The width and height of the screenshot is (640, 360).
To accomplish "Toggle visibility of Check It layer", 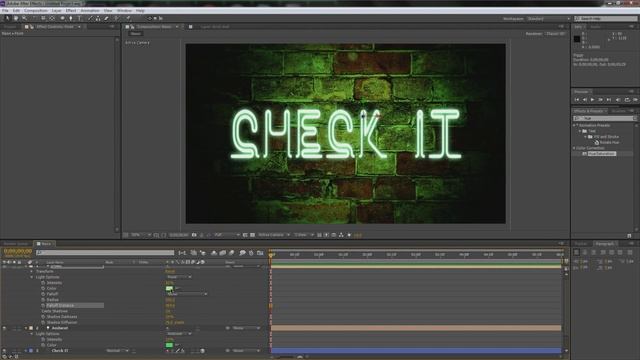I will click(4, 351).
